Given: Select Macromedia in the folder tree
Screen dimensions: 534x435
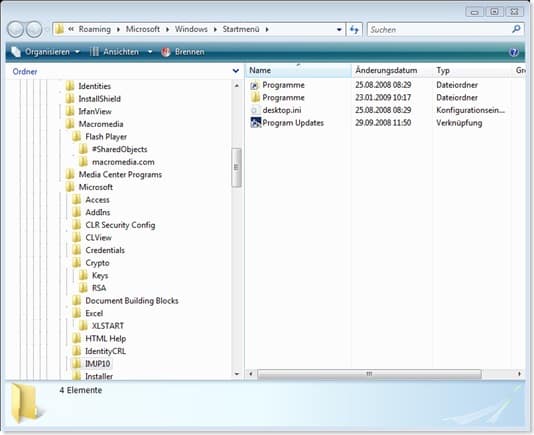Looking at the screenshot, I should click(x=101, y=124).
